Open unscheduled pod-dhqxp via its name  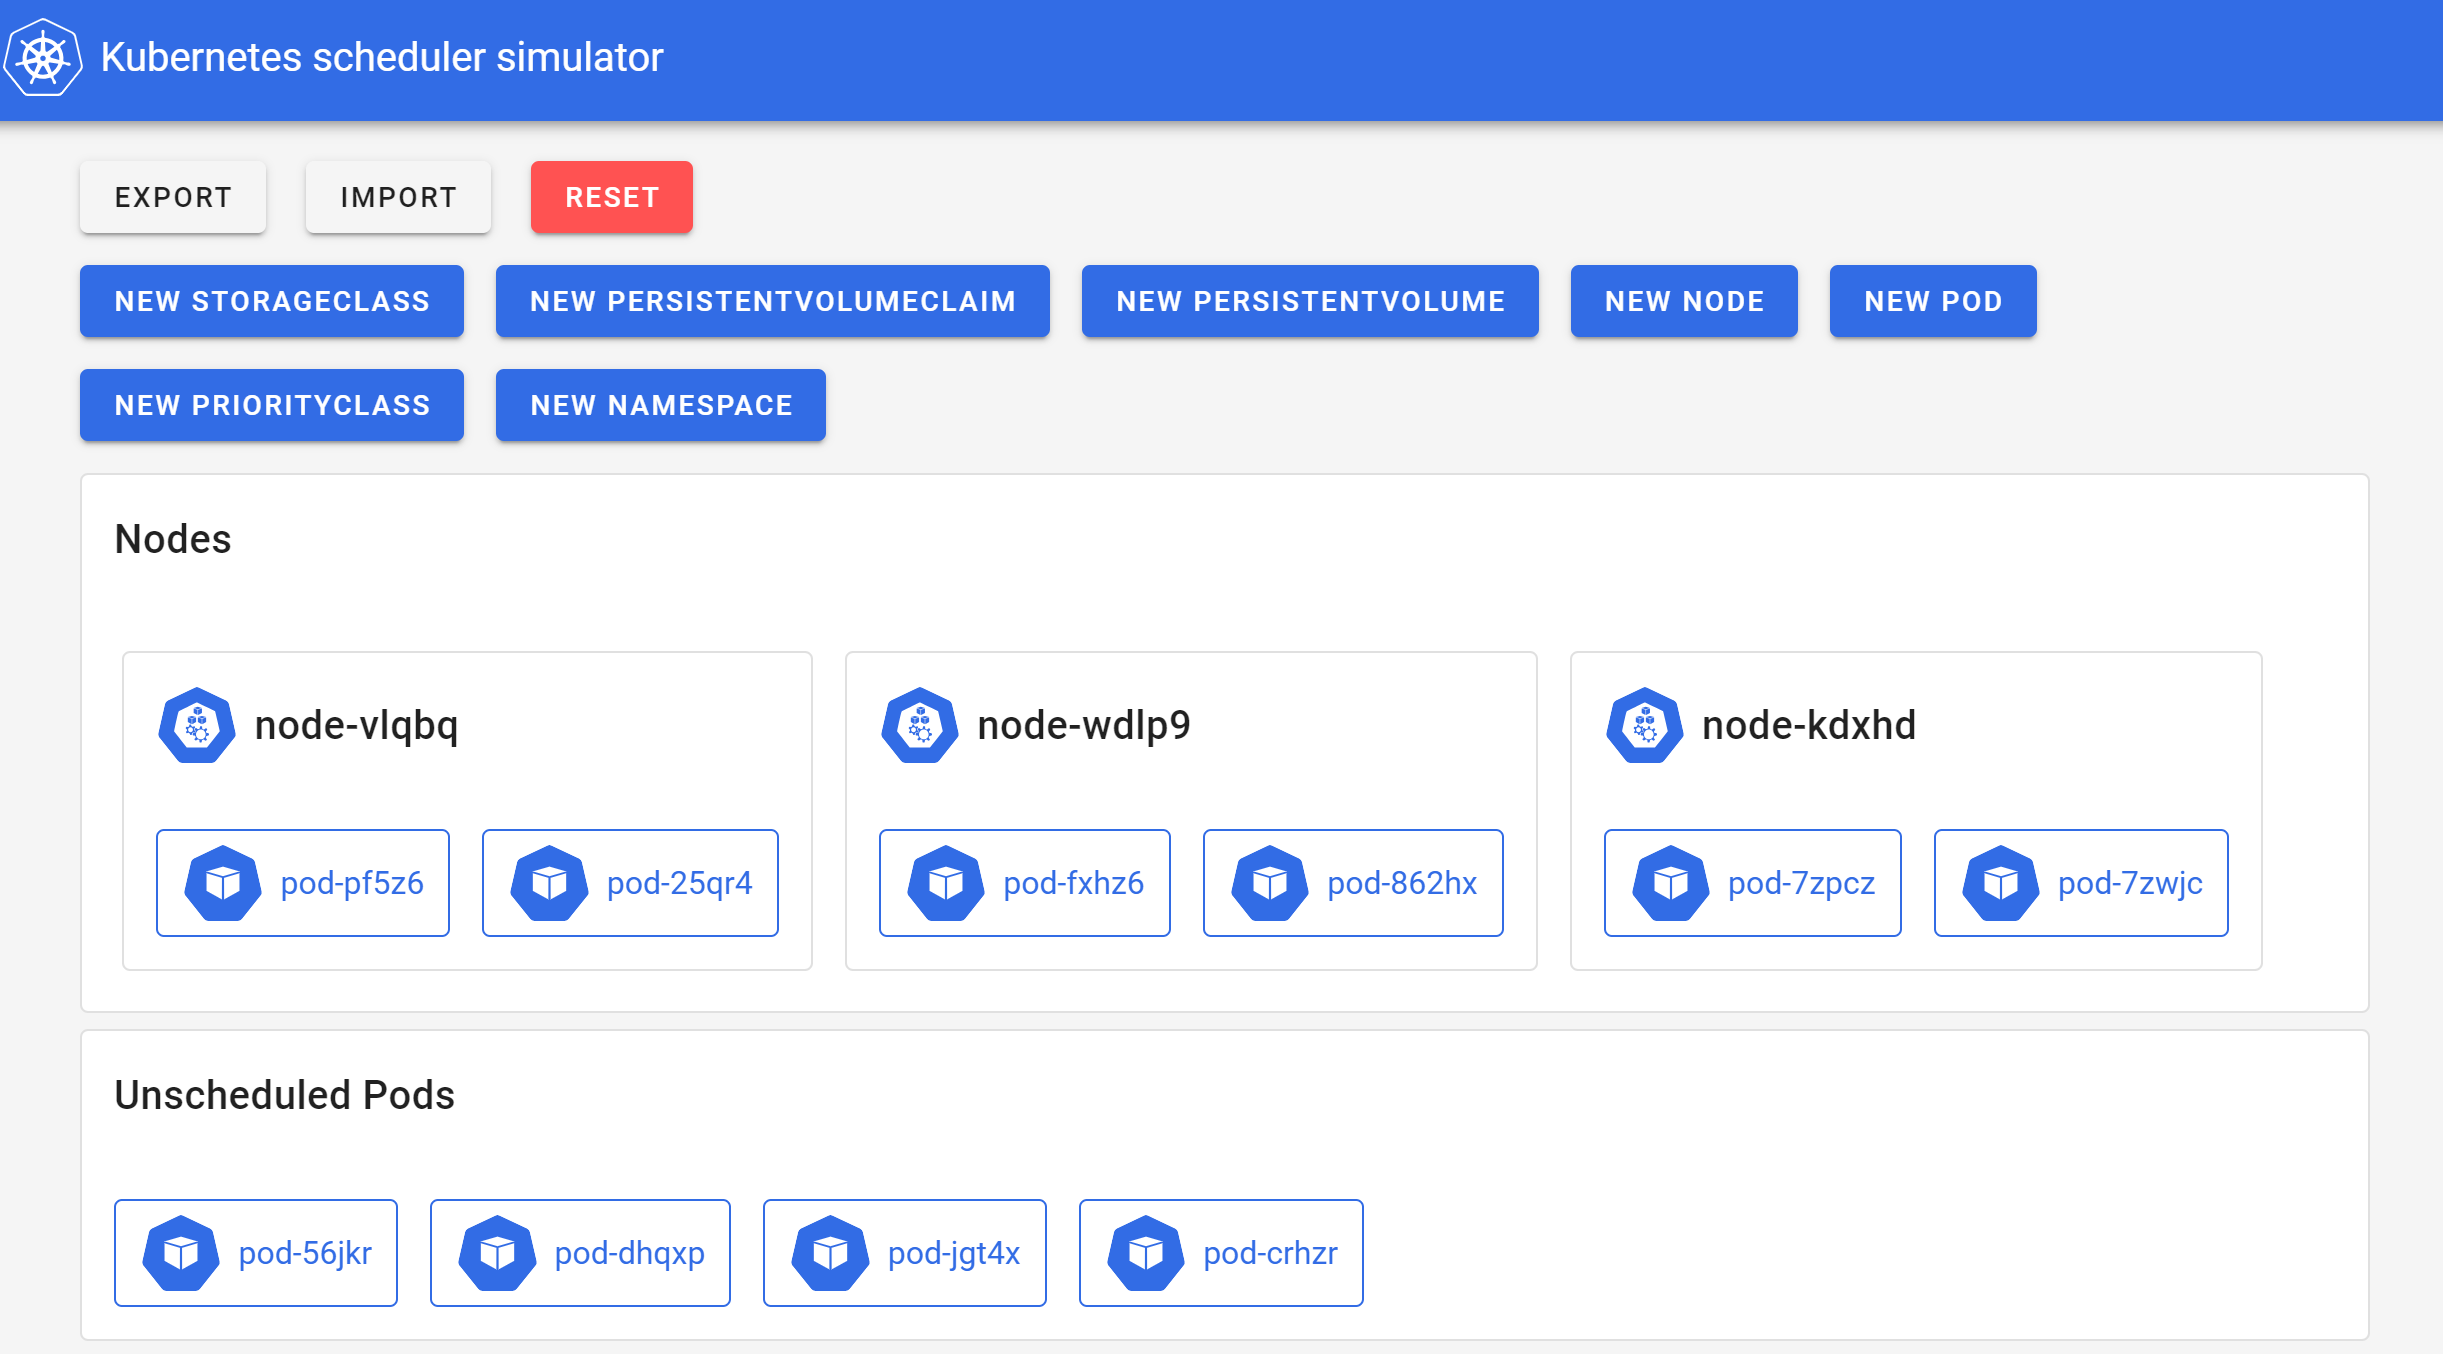click(630, 1254)
